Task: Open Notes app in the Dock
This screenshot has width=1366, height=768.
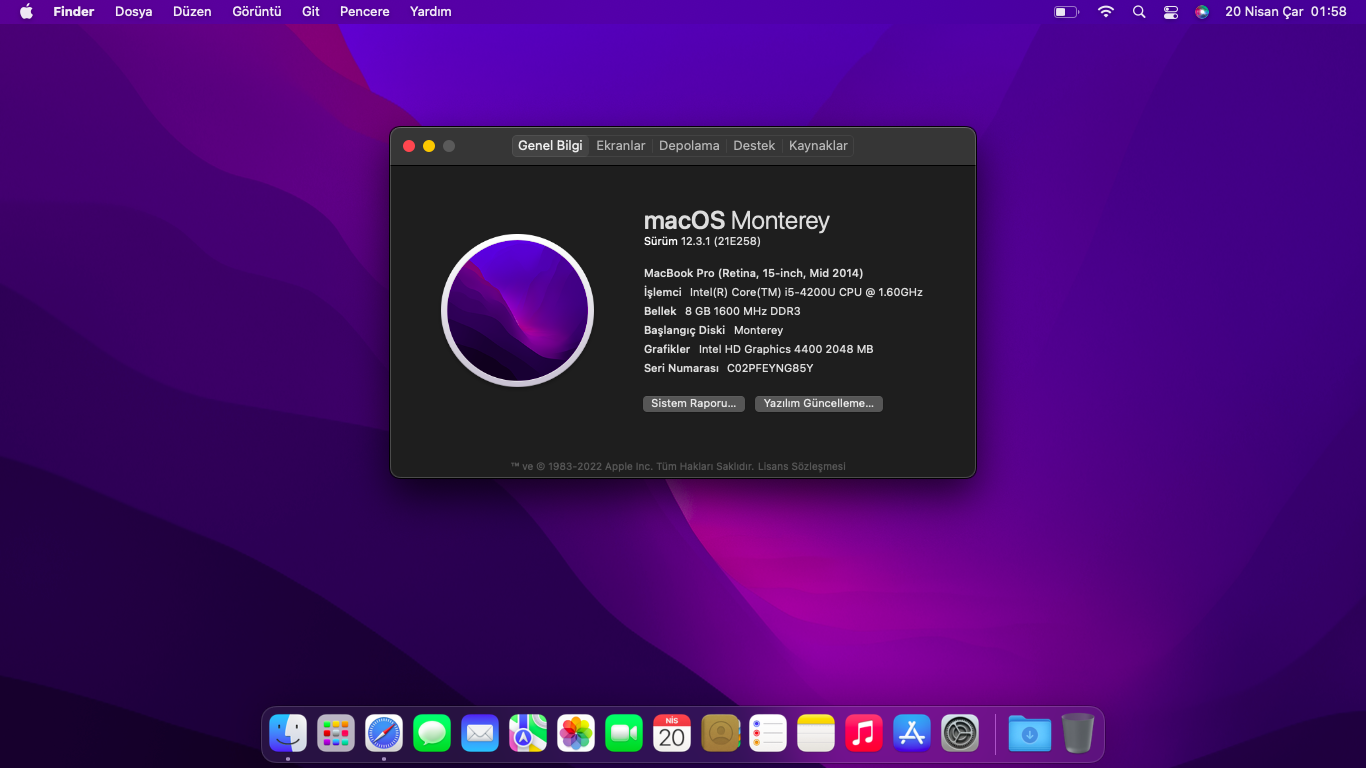Action: point(816,733)
